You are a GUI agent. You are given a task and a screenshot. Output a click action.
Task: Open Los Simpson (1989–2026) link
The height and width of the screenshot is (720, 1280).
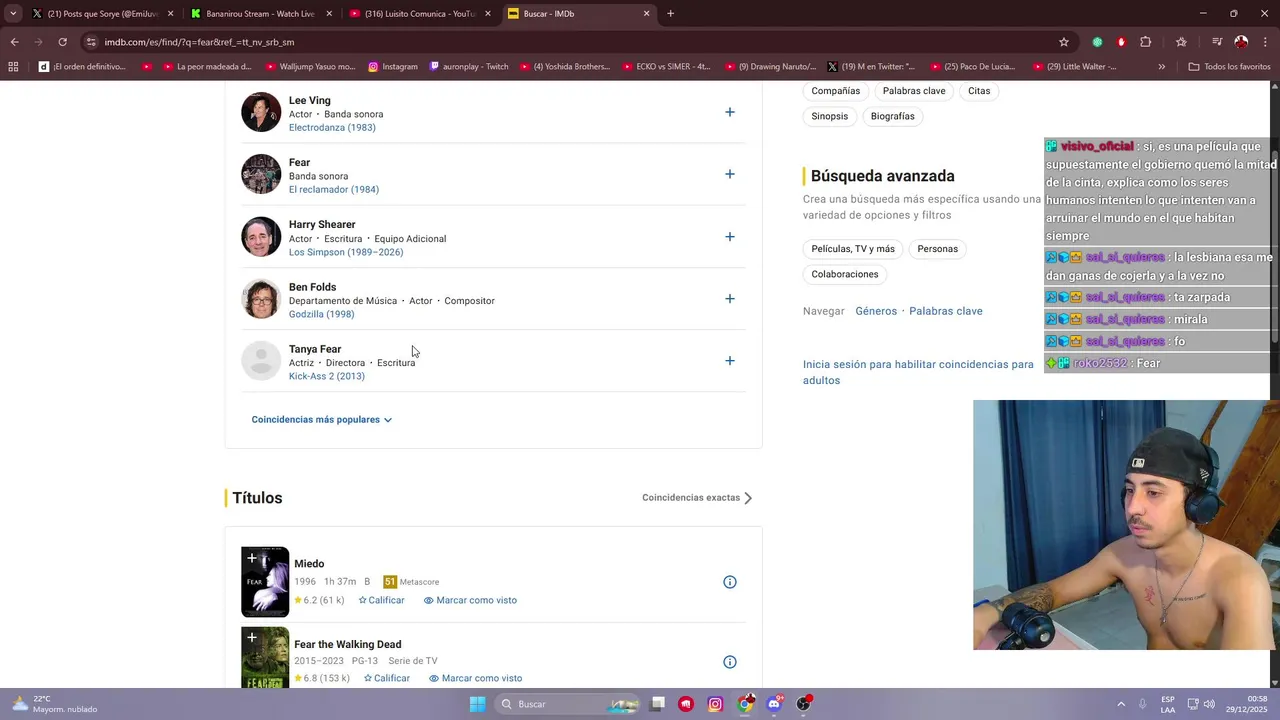coord(346,252)
